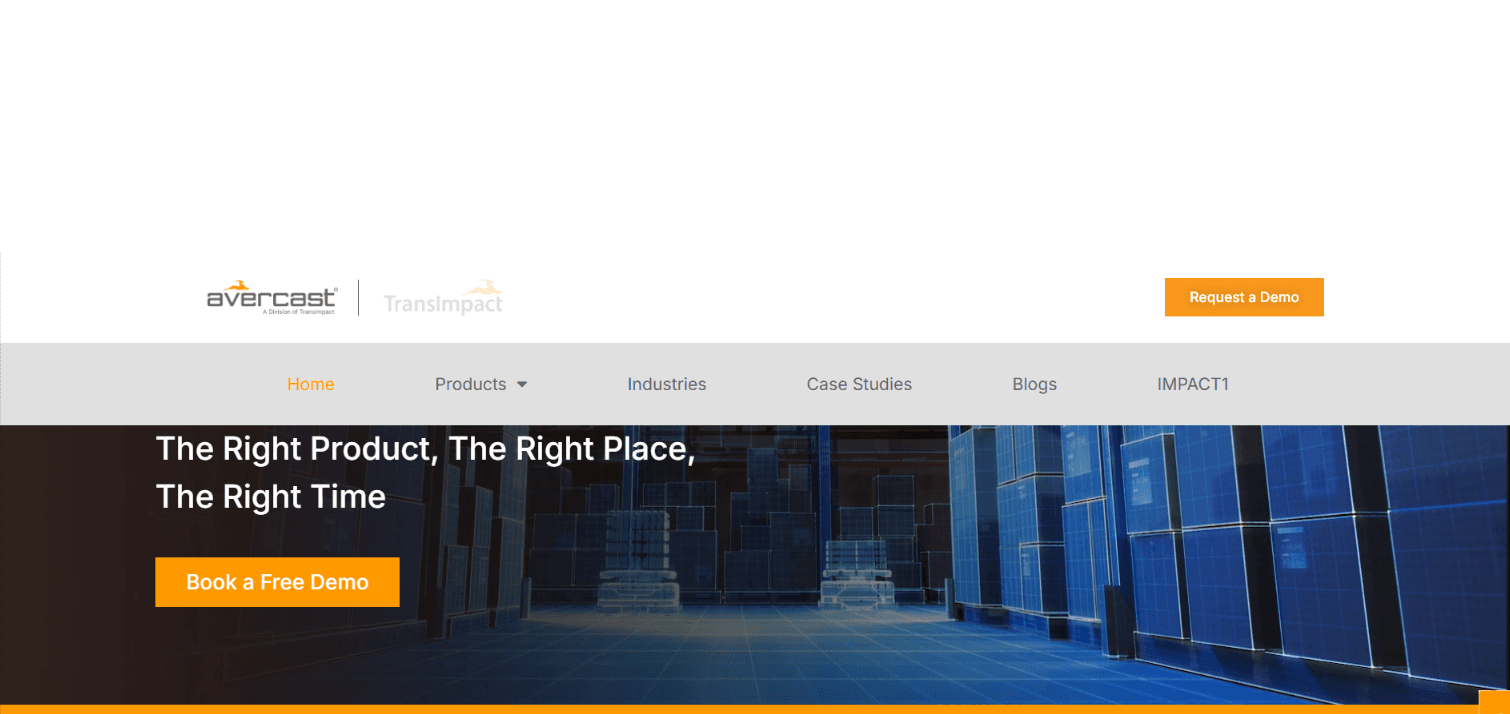Click 'The Right Time' hero text line

pos(271,497)
